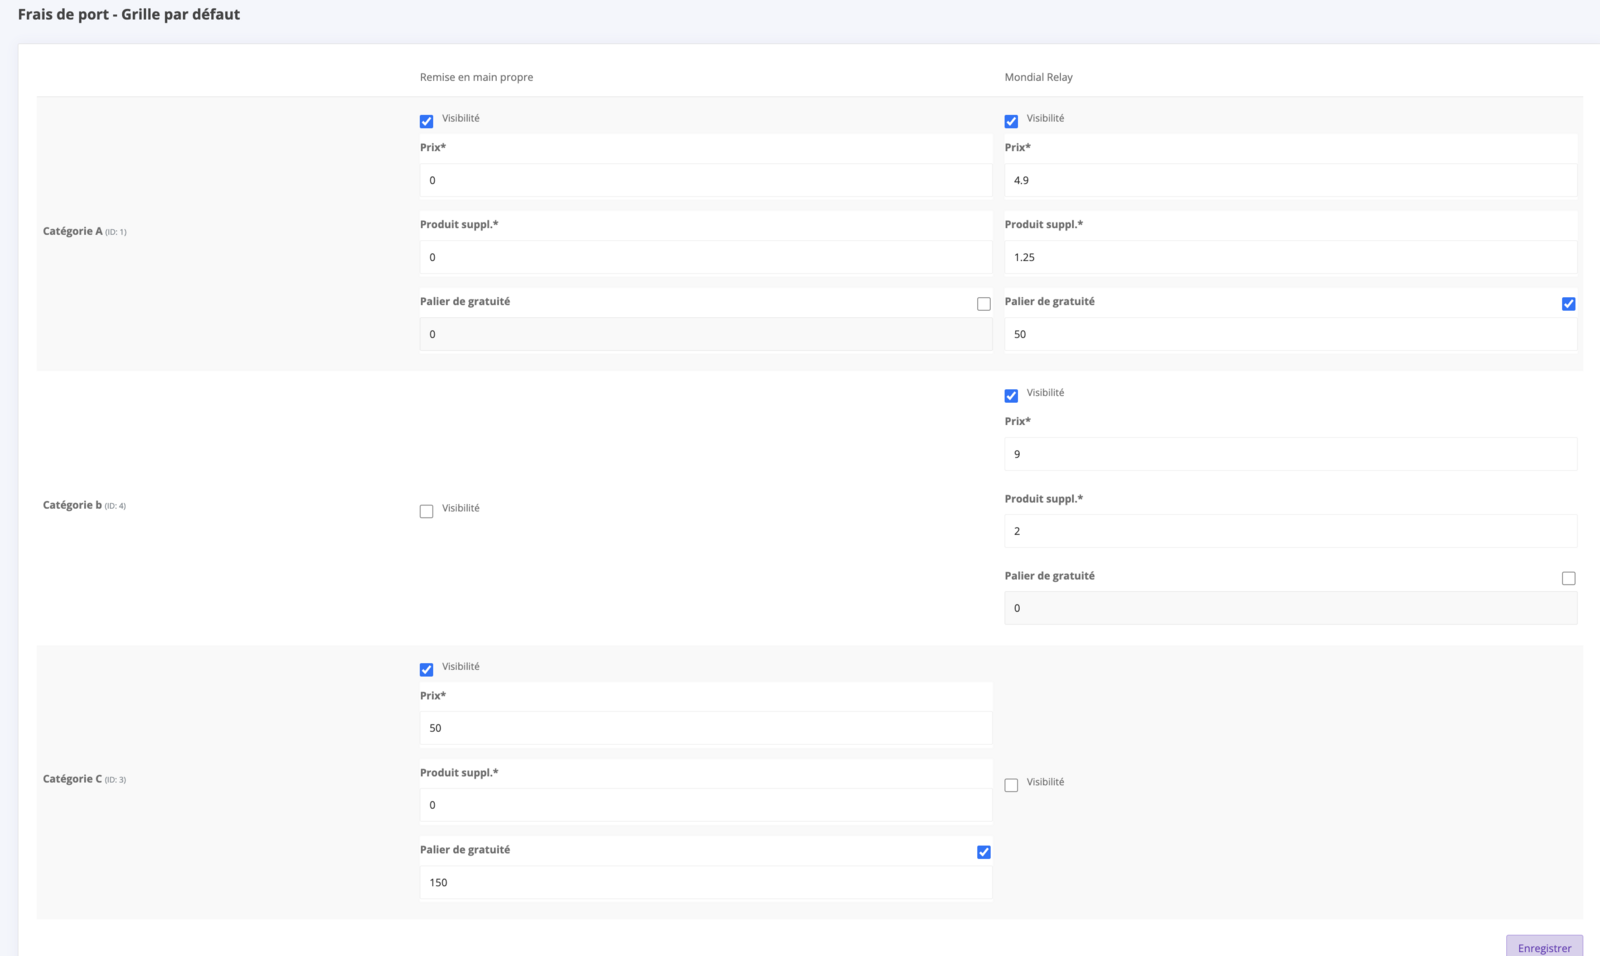Select the Remise en main propre column header
The image size is (1600, 956).
point(476,77)
